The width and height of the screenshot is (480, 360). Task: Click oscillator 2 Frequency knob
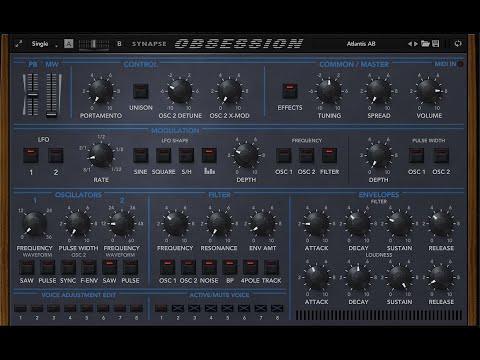pyautogui.click(x=122, y=223)
